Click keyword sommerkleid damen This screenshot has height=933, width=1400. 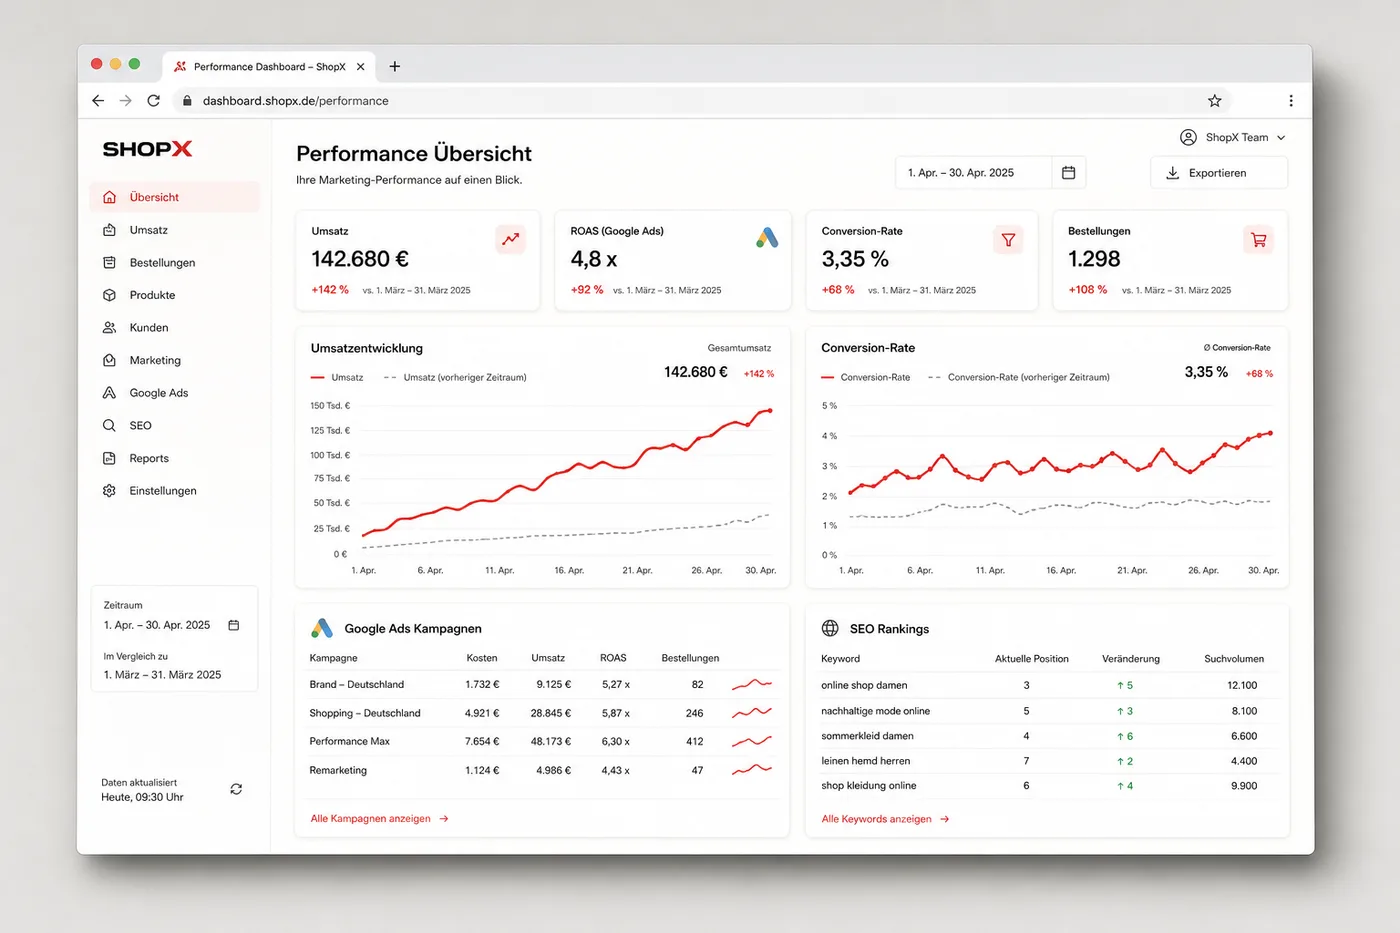coord(867,736)
